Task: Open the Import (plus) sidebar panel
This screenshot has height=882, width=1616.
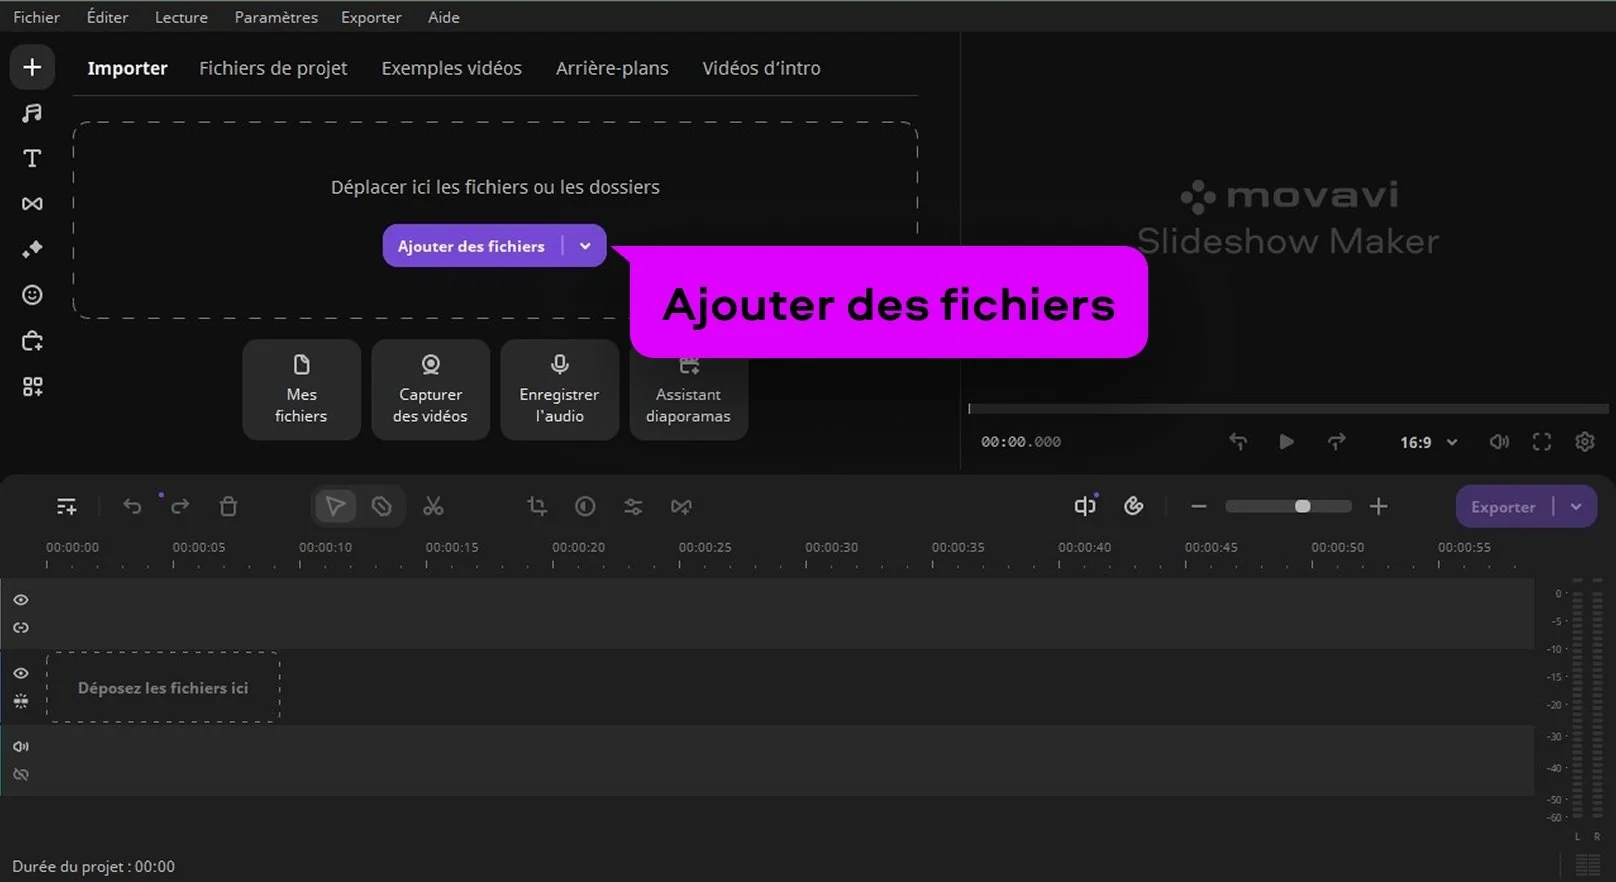Action: tap(32, 67)
